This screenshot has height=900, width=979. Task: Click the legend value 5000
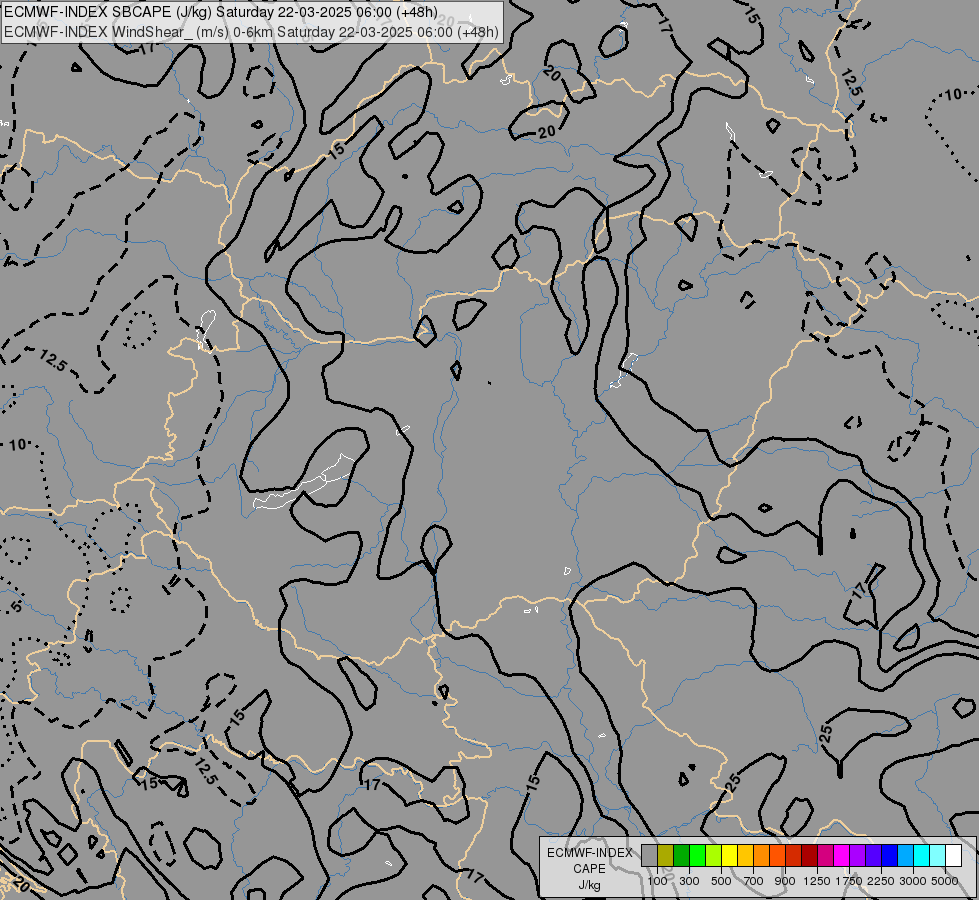945,881
